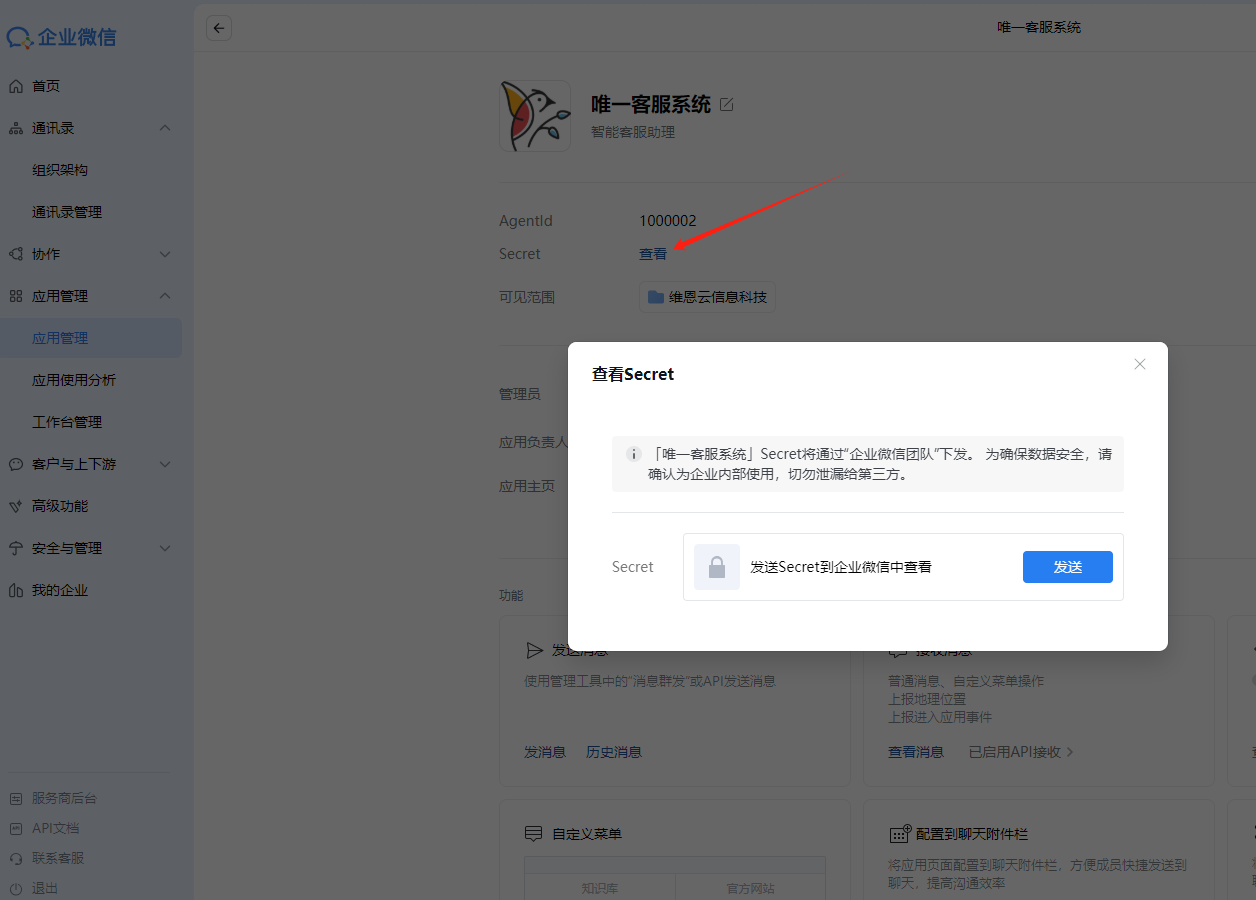This screenshot has width=1256, height=900.
Task: Click the 应用管理 grid icon
Action: click(x=16, y=296)
